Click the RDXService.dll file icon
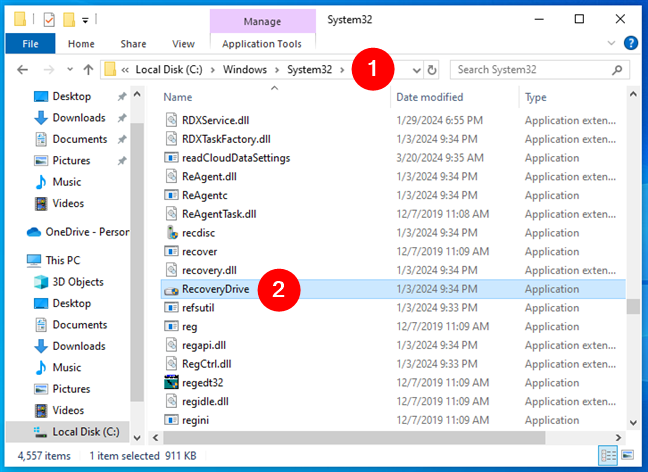 pyautogui.click(x=171, y=120)
